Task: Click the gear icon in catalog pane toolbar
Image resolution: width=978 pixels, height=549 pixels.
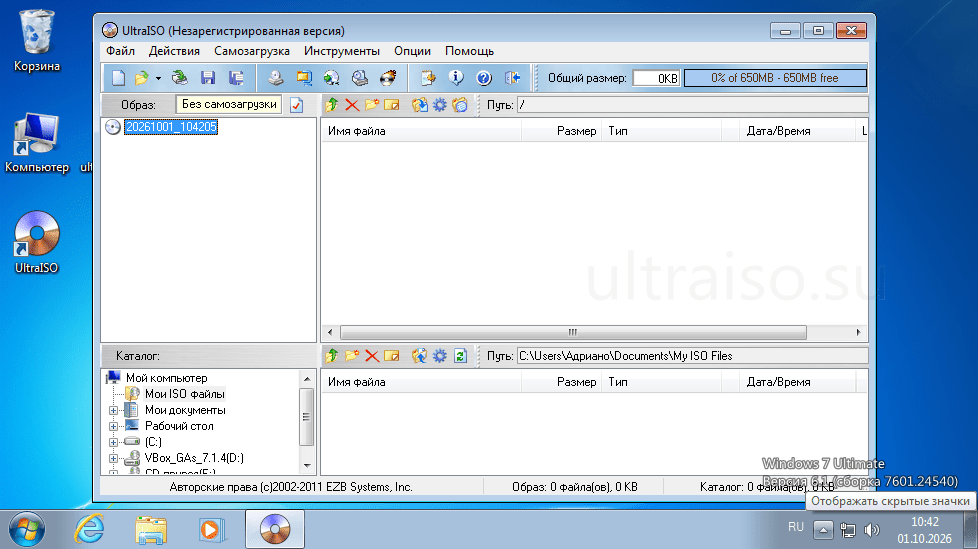Action: click(440, 356)
